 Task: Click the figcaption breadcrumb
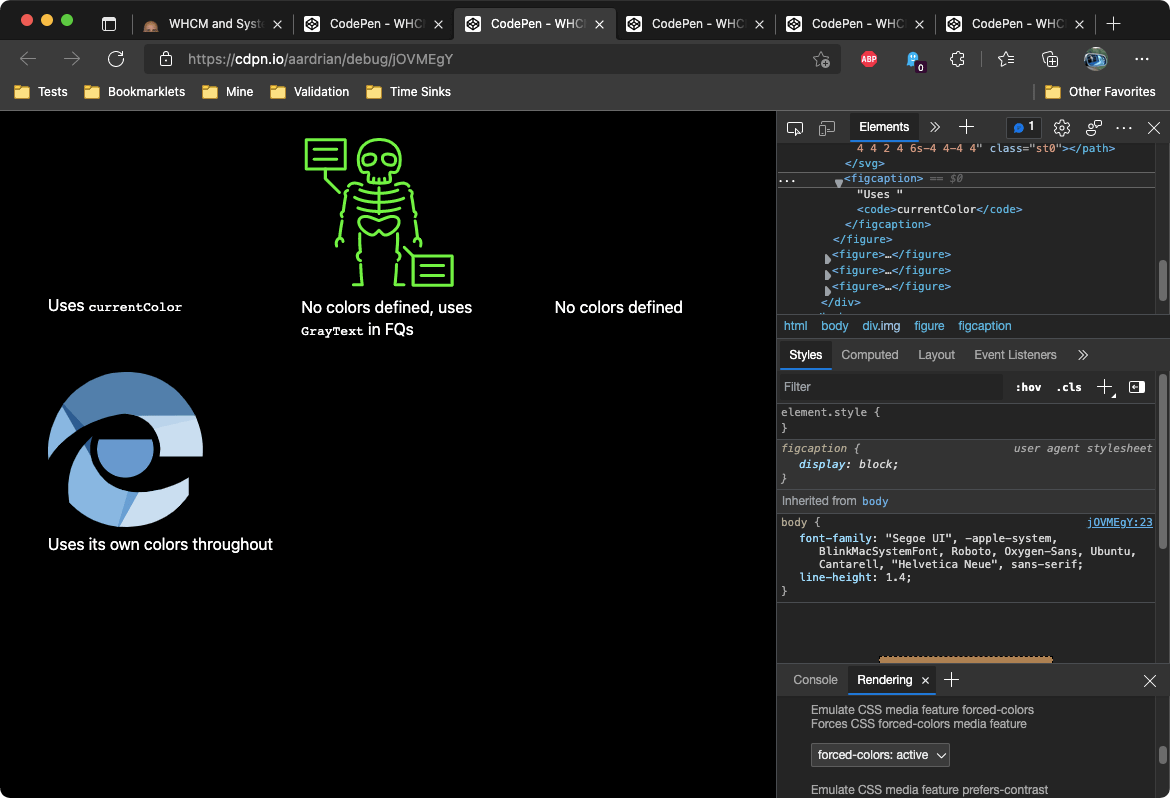point(984,326)
